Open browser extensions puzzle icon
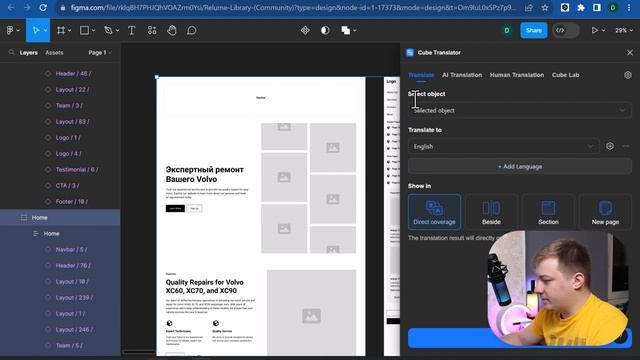Image resolution: width=640 pixels, height=360 pixels. (581, 8)
